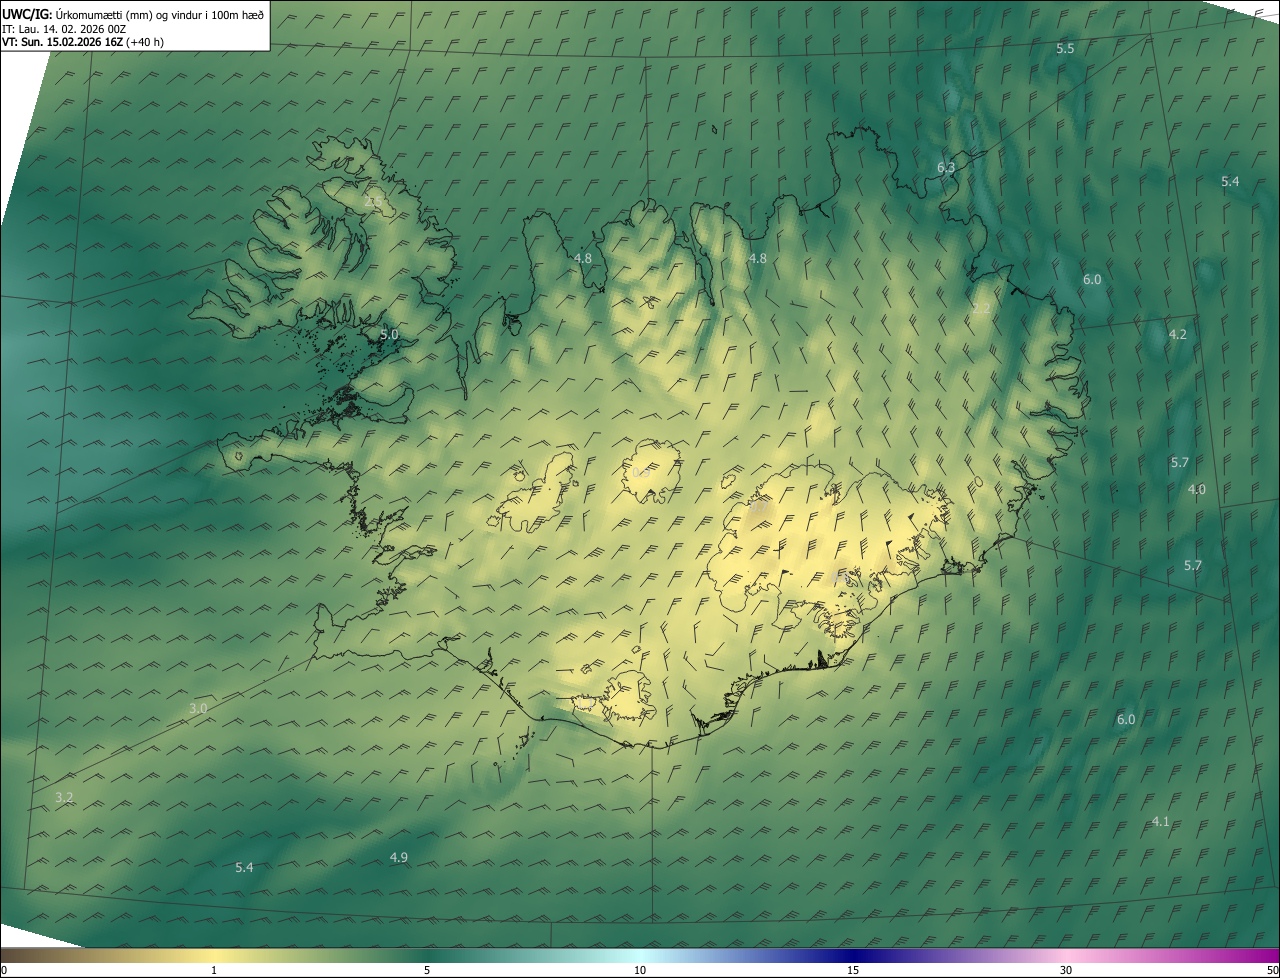Click the 3.2 value label on the map
The height and width of the screenshot is (978, 1280).
[64, 798]
